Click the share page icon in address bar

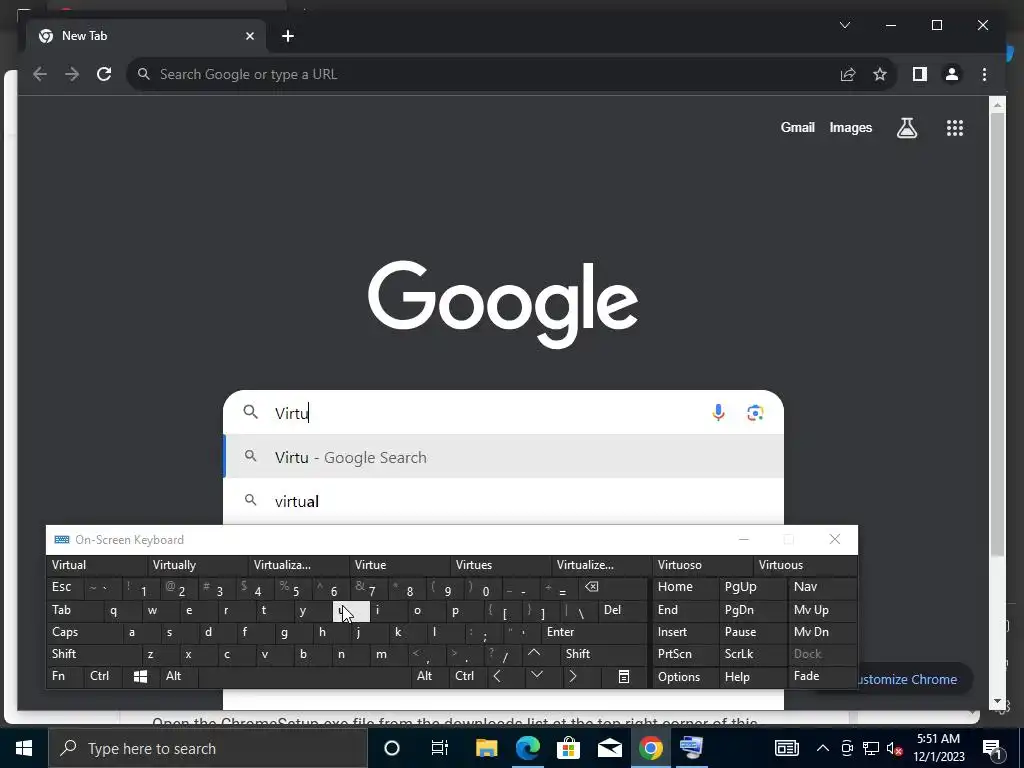point(848,74)
